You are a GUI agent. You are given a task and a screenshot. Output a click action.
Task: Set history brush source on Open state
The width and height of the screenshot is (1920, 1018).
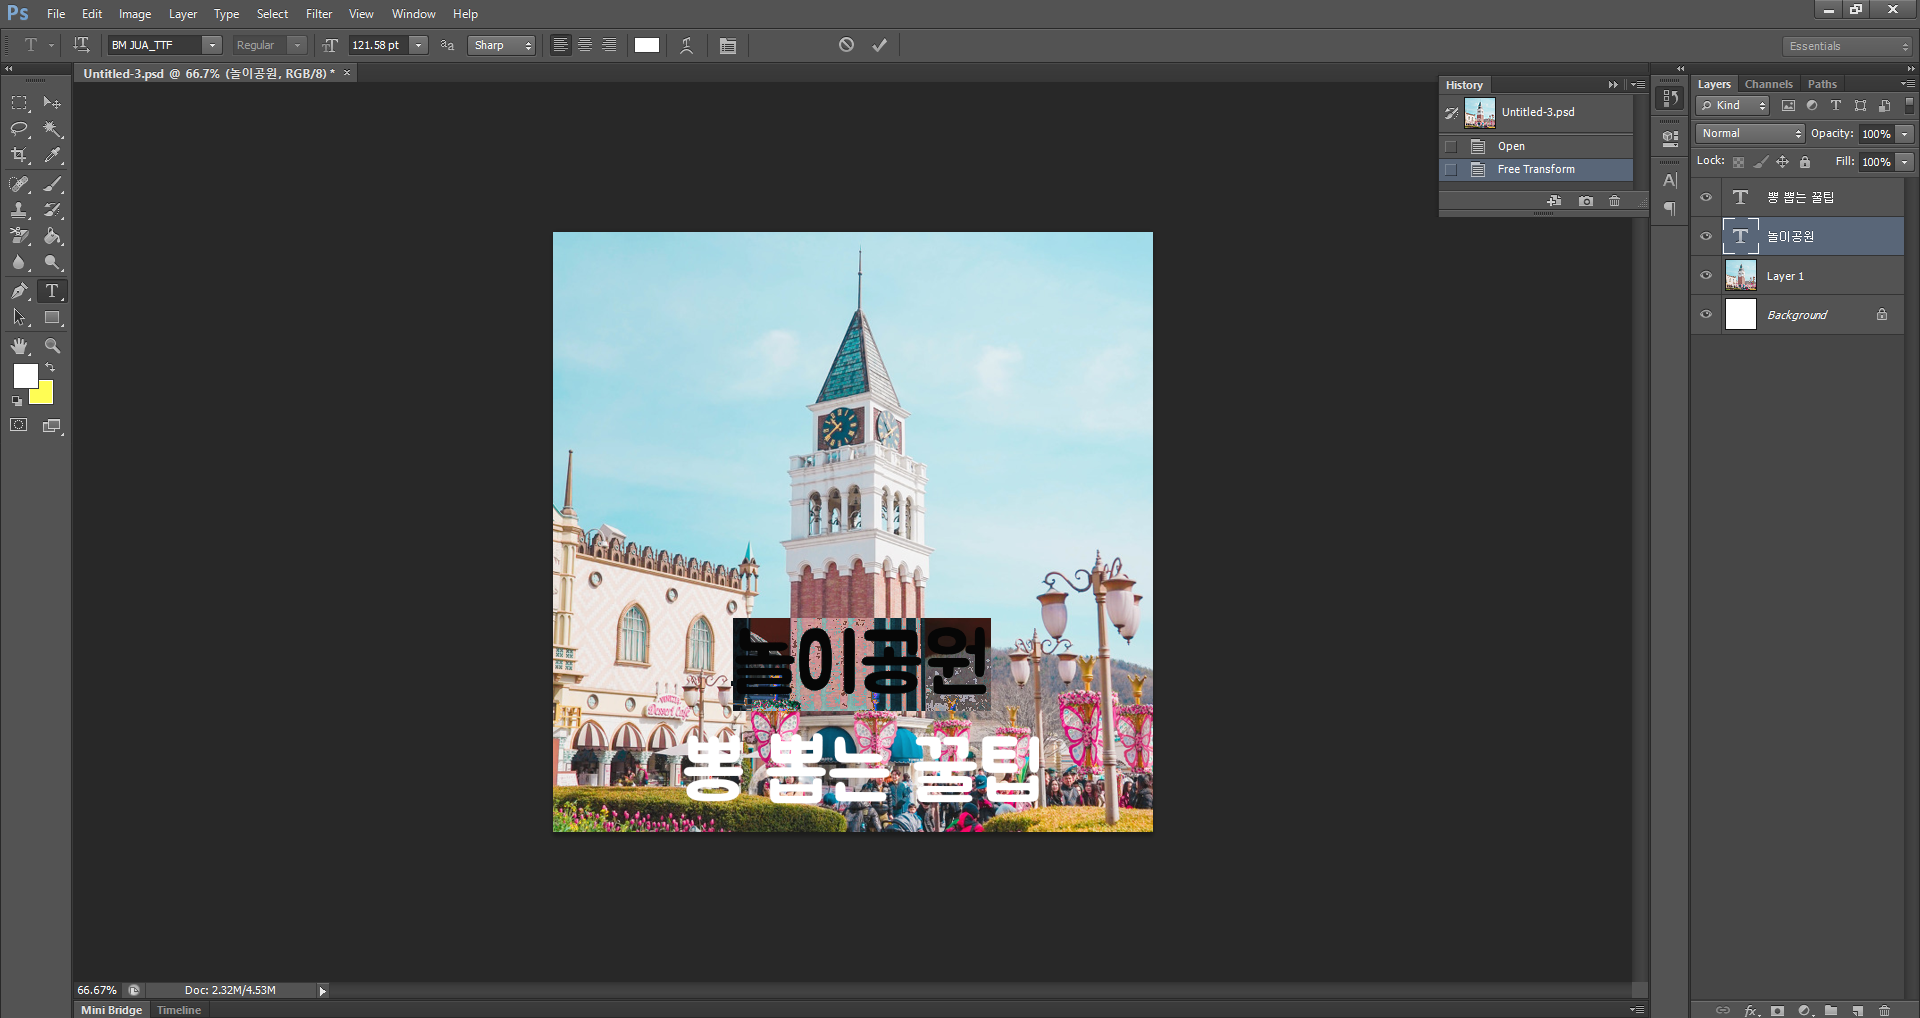tap(1451, 146)
